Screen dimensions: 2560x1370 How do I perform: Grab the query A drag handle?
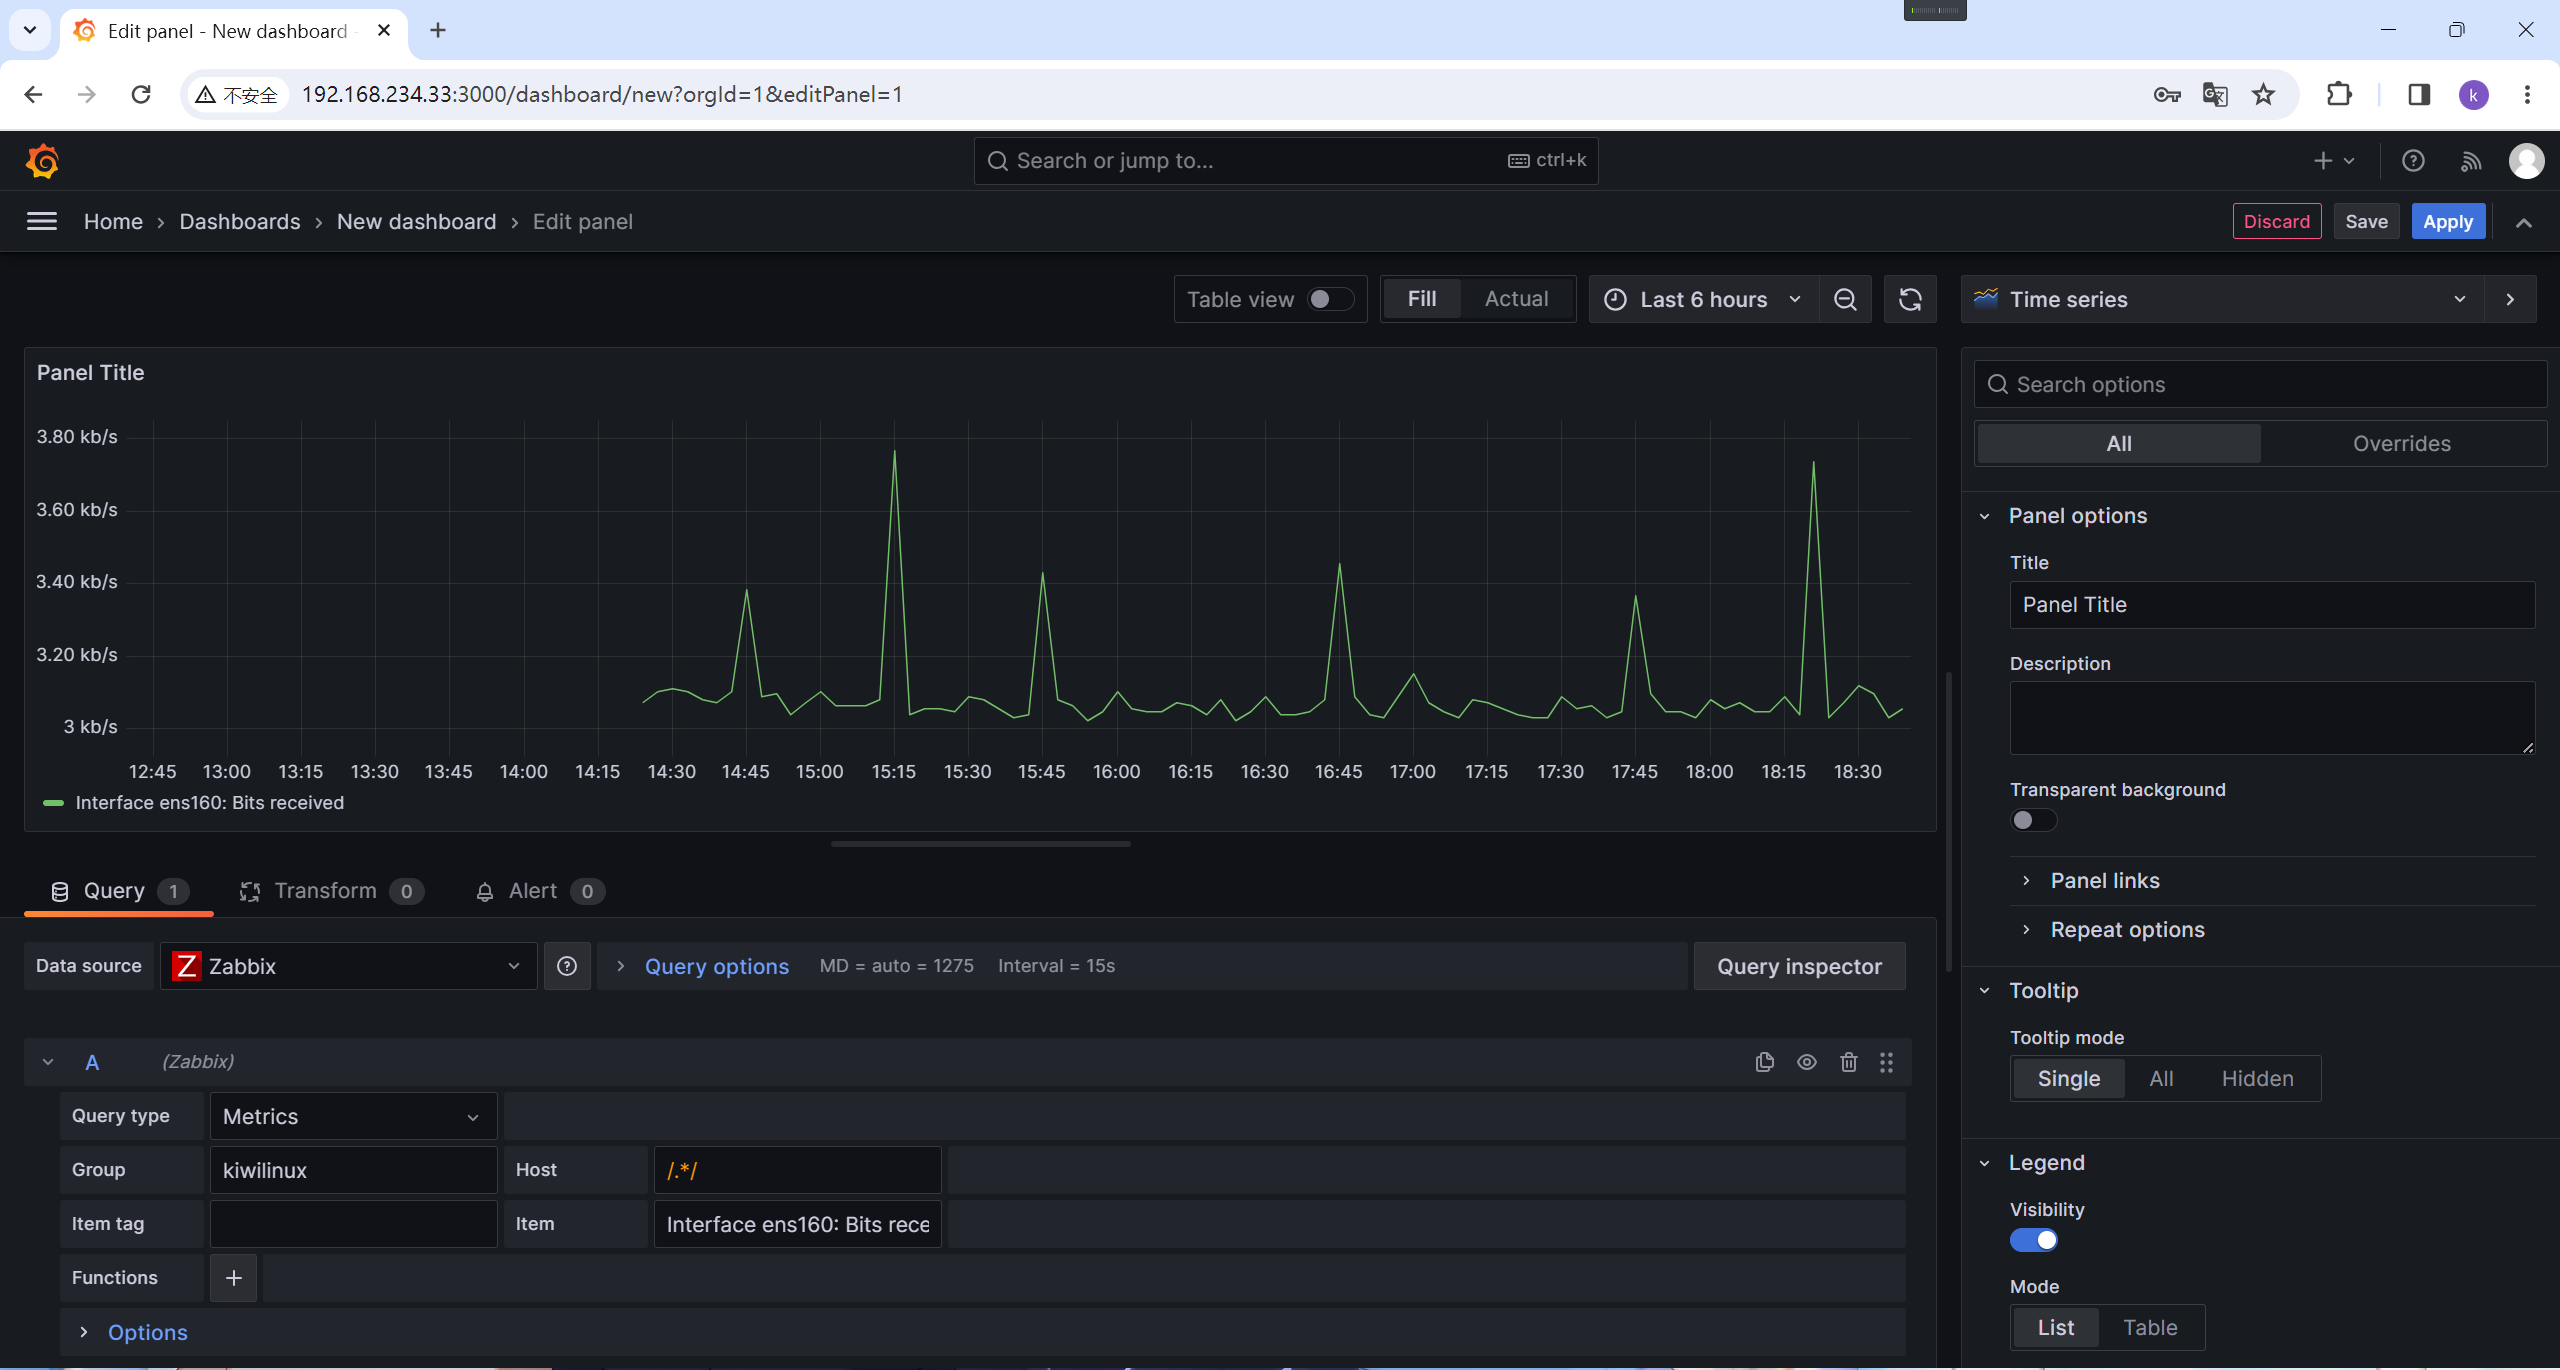point(1886,1062)
